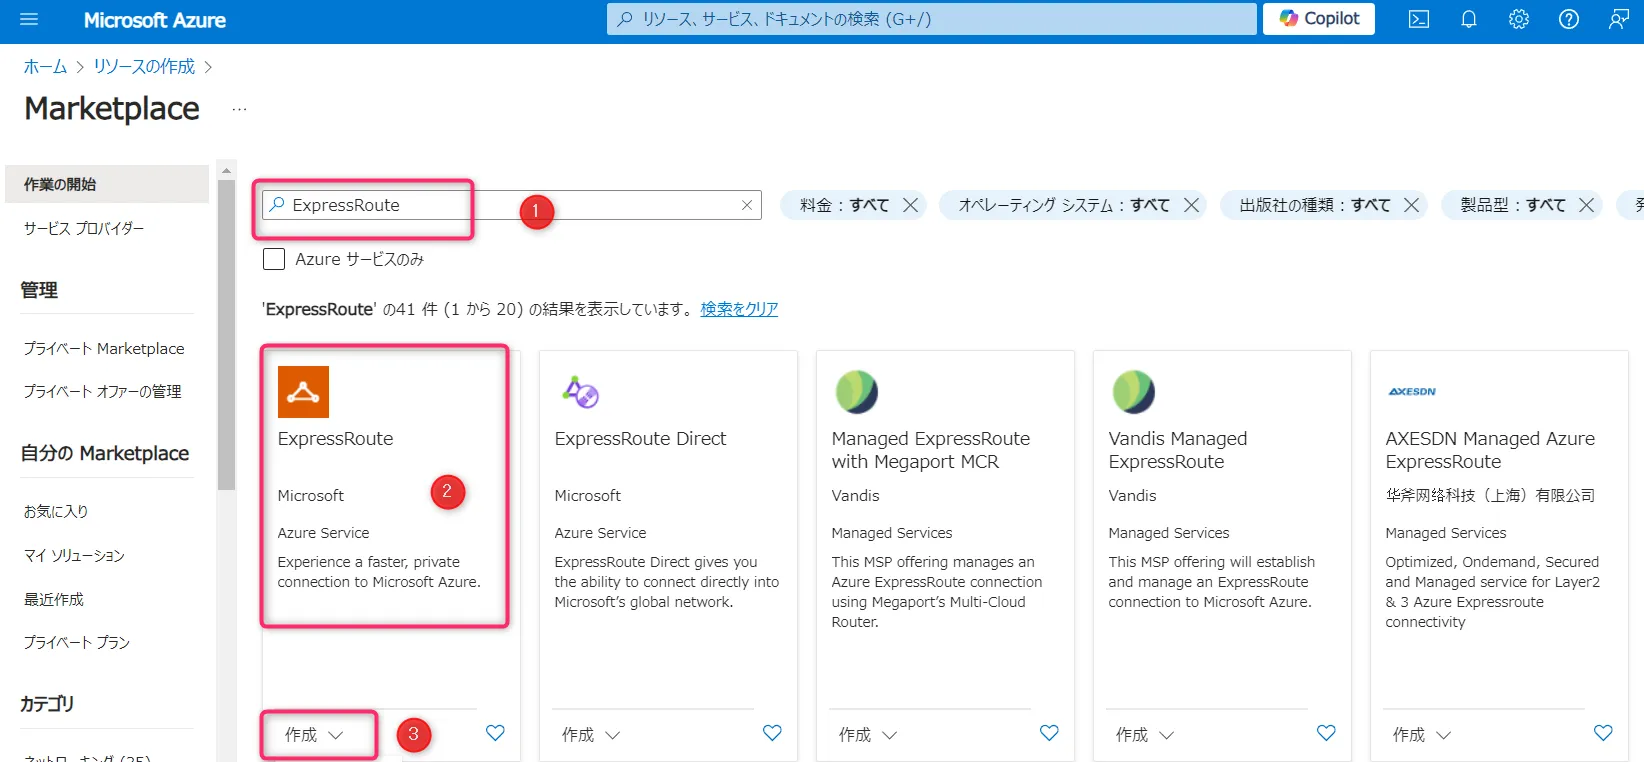Open the ExpressRoute card title

click(335, 438)
